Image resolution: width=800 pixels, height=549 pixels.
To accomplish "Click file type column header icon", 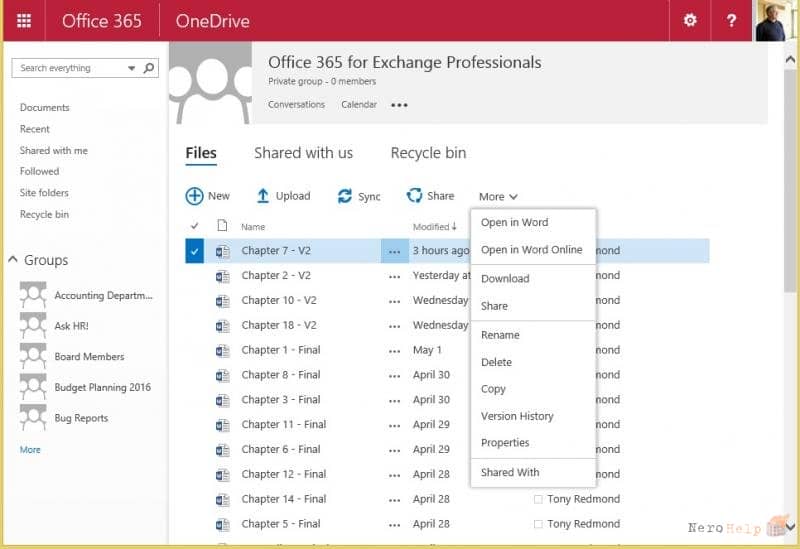I will click(222, 226).
